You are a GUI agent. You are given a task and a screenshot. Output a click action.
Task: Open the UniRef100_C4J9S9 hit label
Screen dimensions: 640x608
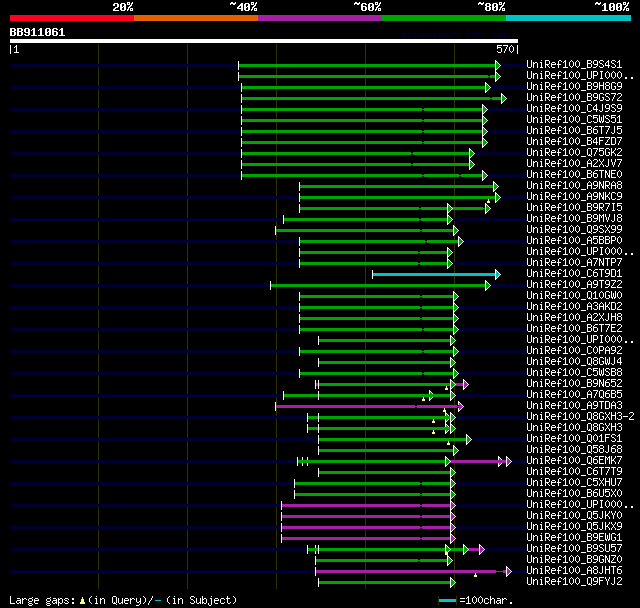tap(574, 109)
